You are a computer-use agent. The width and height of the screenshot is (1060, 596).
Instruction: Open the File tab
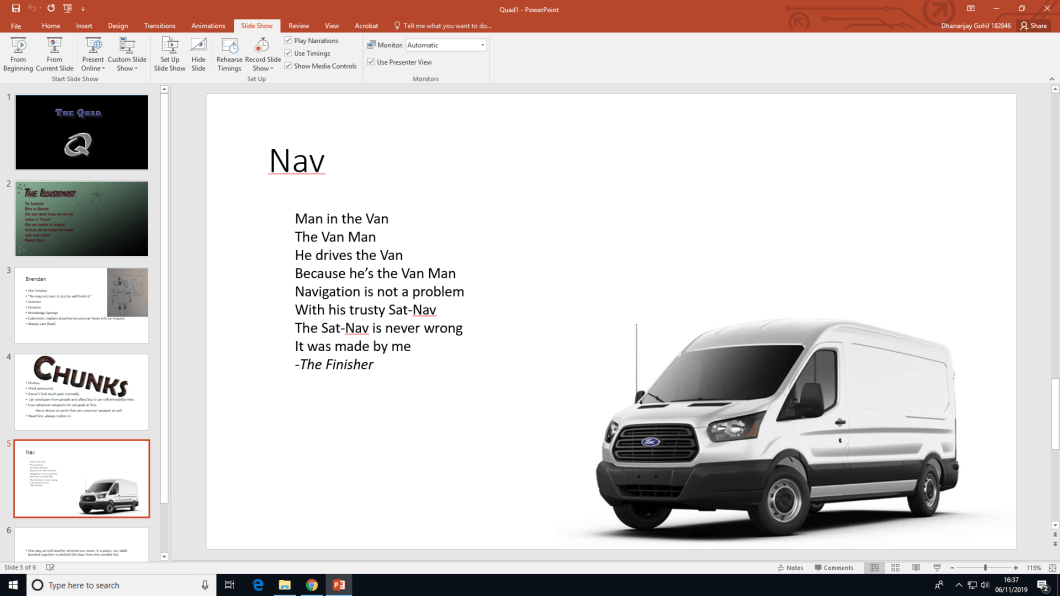(16, 26)
